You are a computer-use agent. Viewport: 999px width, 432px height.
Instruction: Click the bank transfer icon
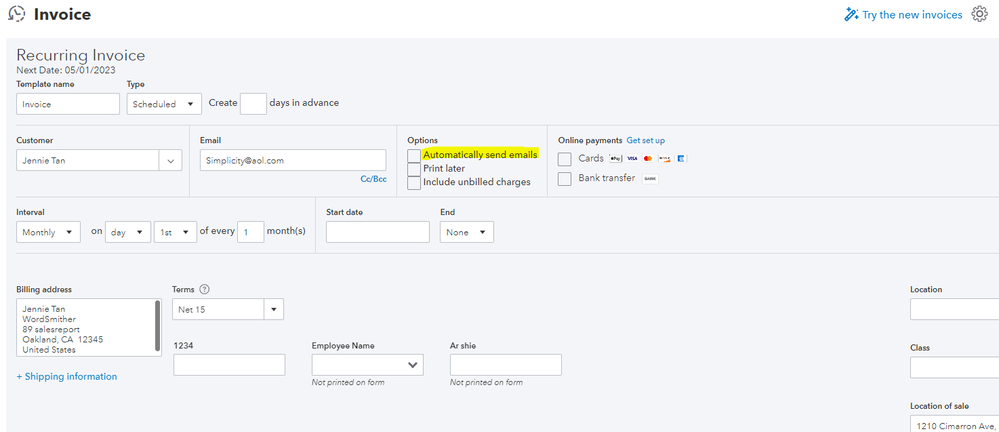coord(650,178)
